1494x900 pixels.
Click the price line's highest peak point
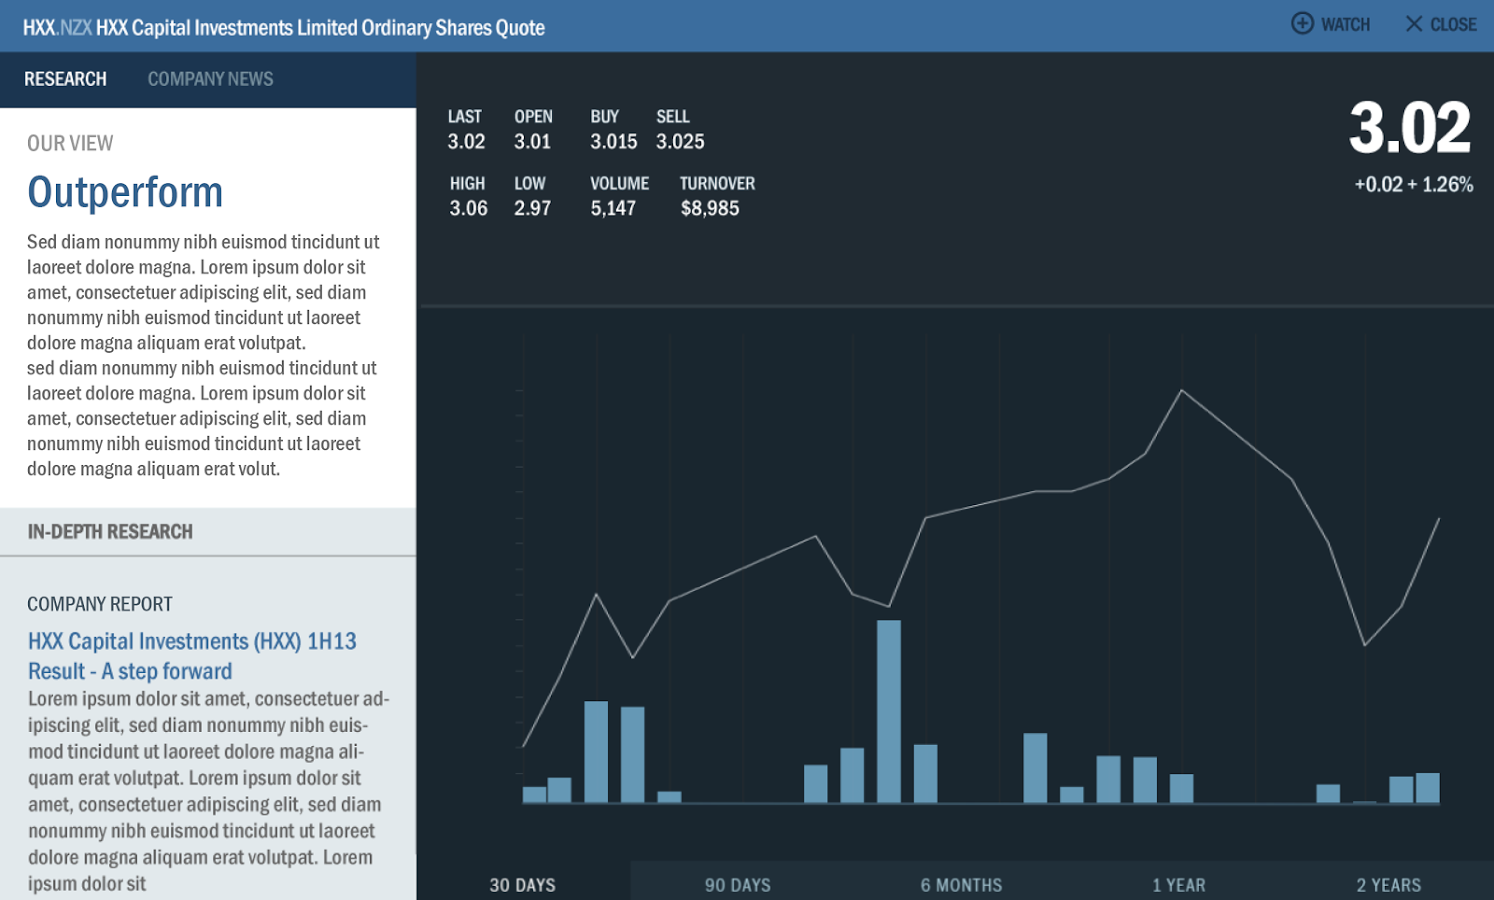[x=1182, y=390]
